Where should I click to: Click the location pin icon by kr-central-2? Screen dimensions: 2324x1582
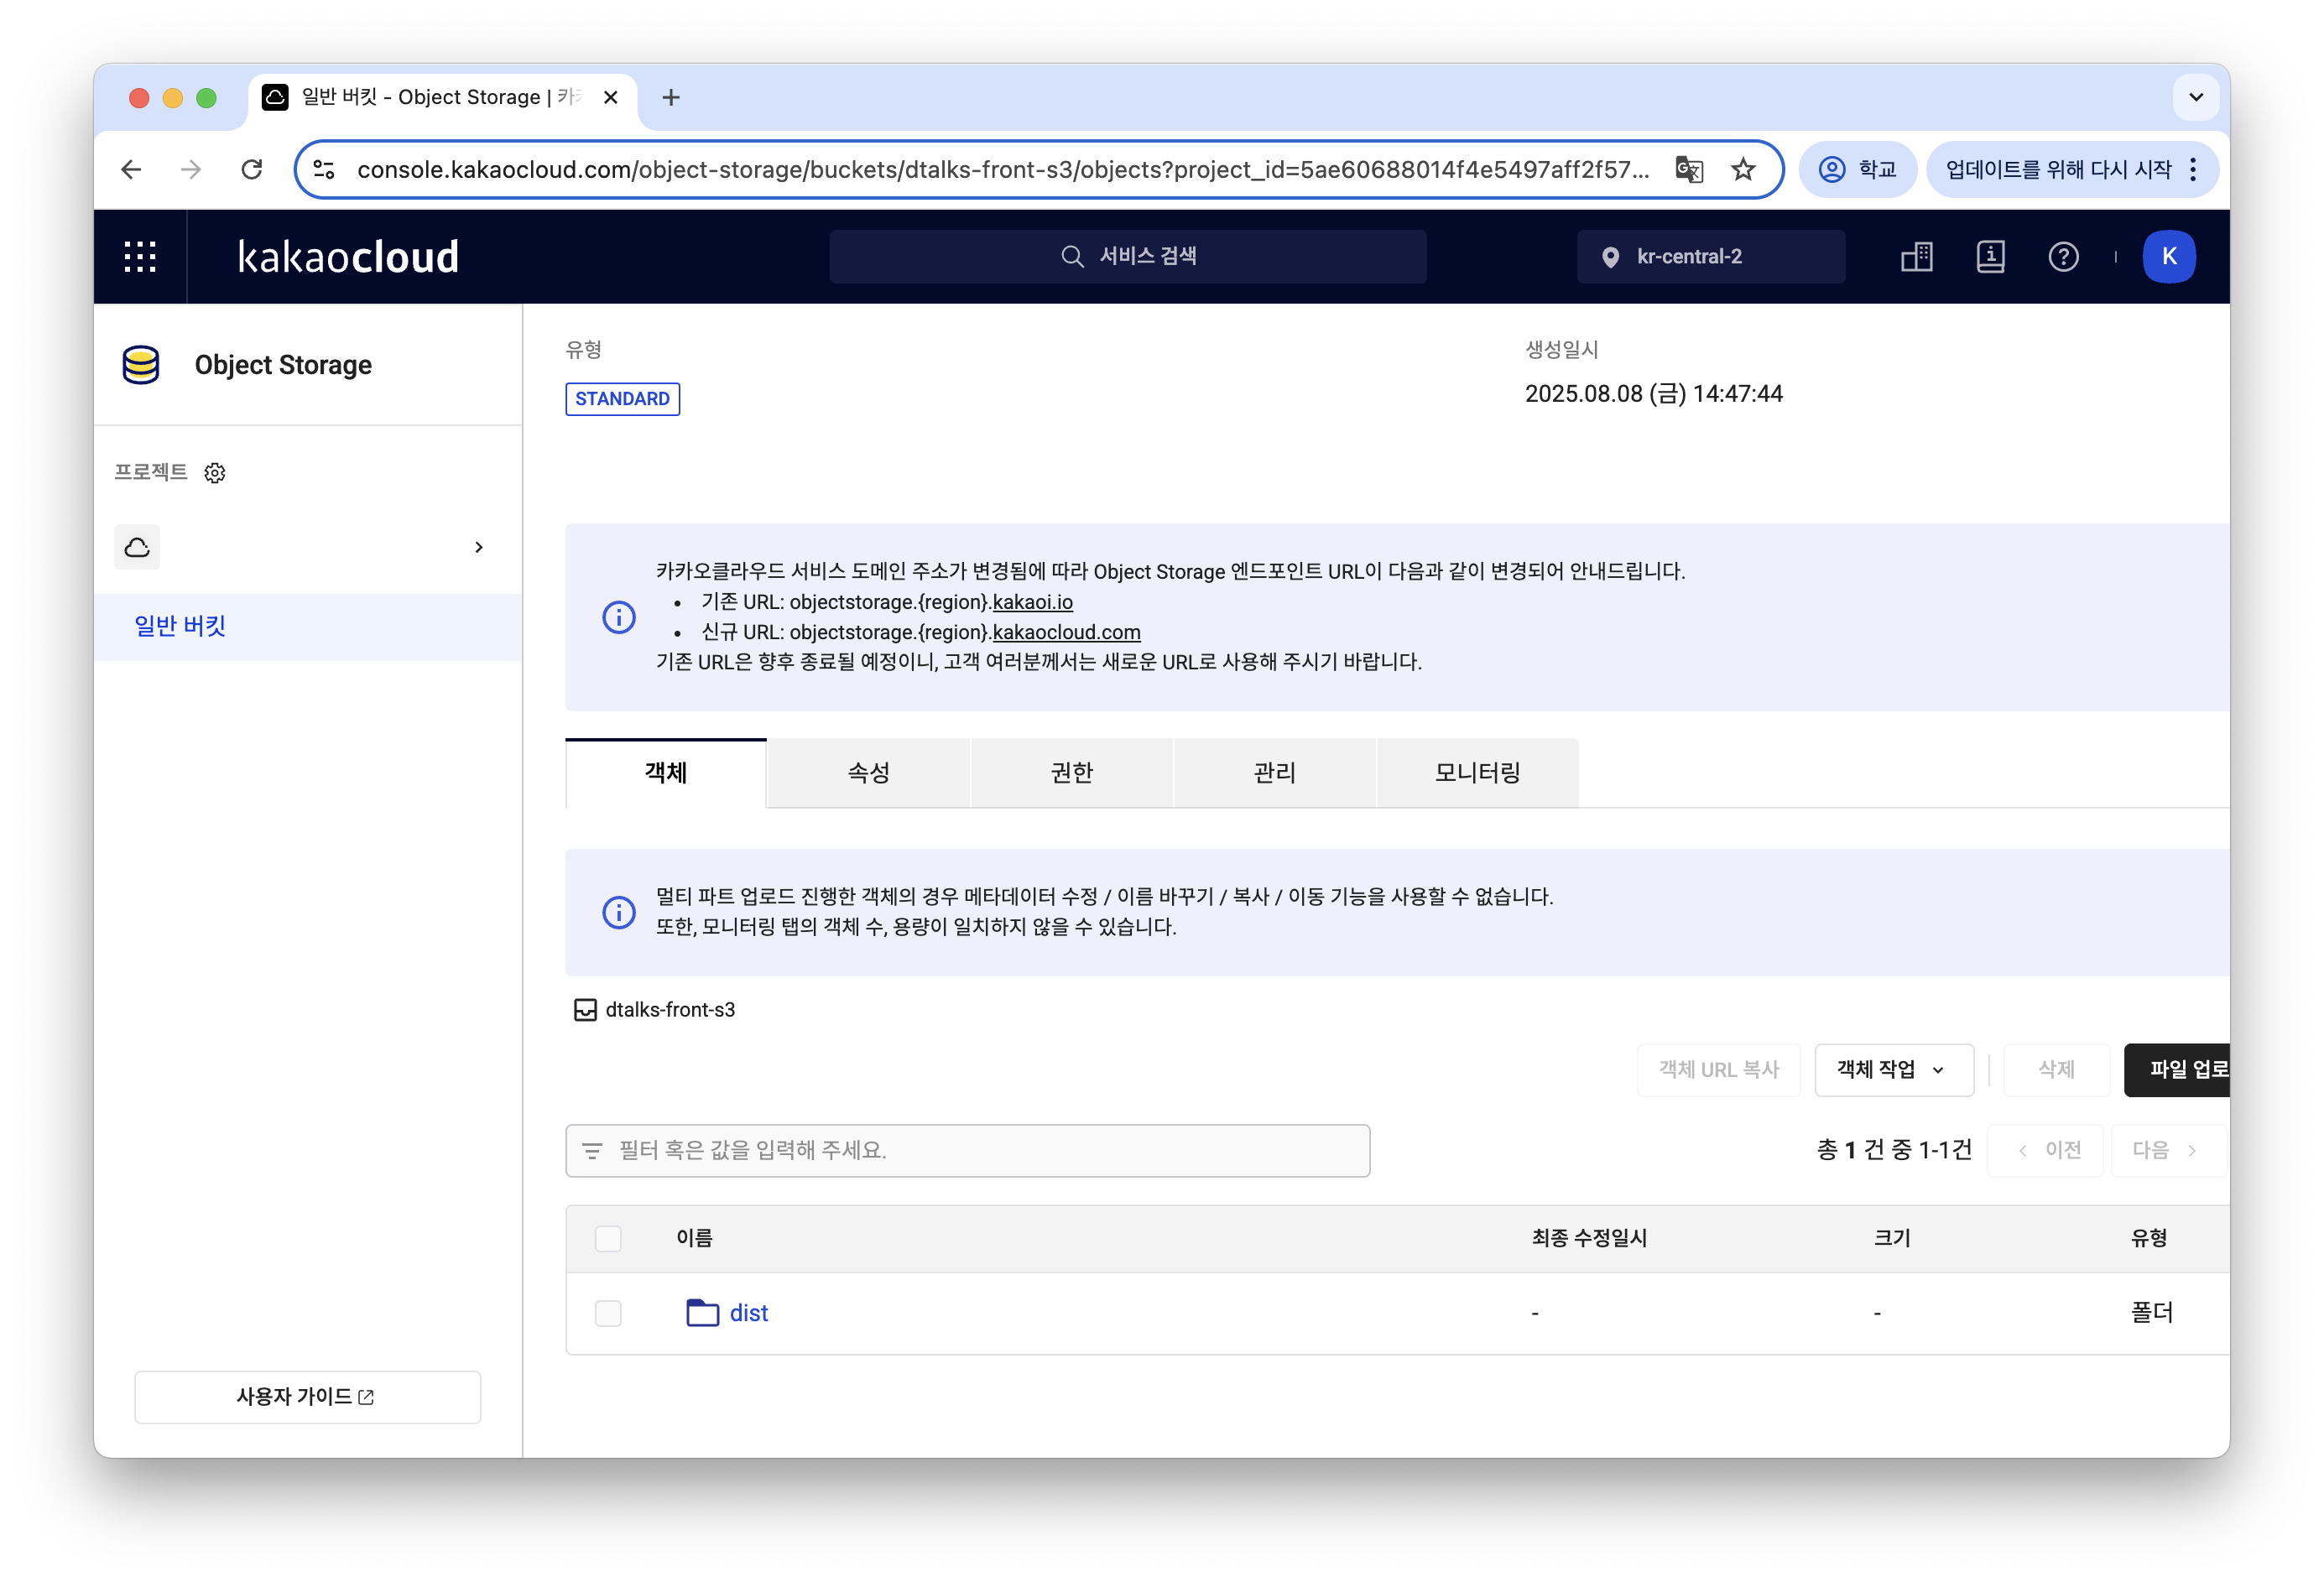point(1610,257)
